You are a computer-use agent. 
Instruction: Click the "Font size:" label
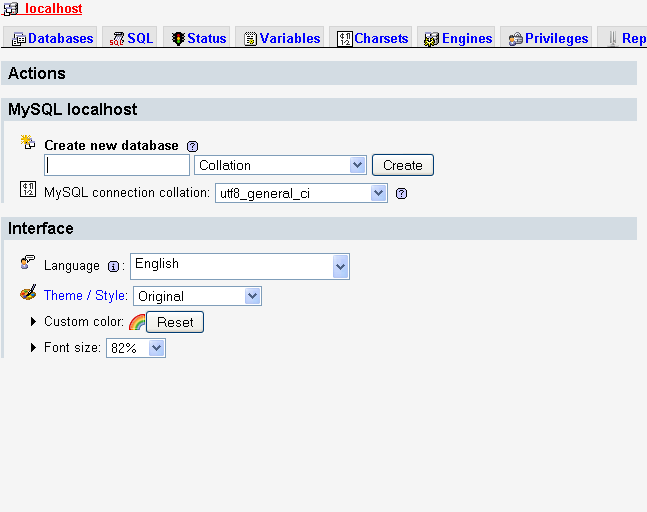[x=72, y=347]
